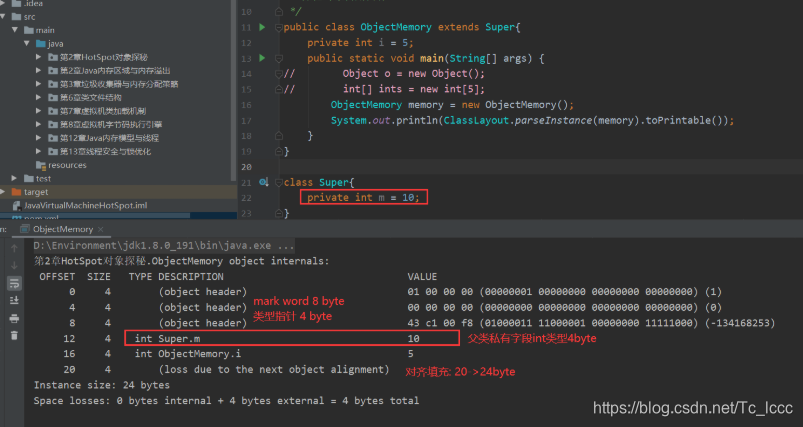Select 第8章虚拟机字节码执行引擎 package
The width and height of the screenshot is (803, 427).
(111, 124)
